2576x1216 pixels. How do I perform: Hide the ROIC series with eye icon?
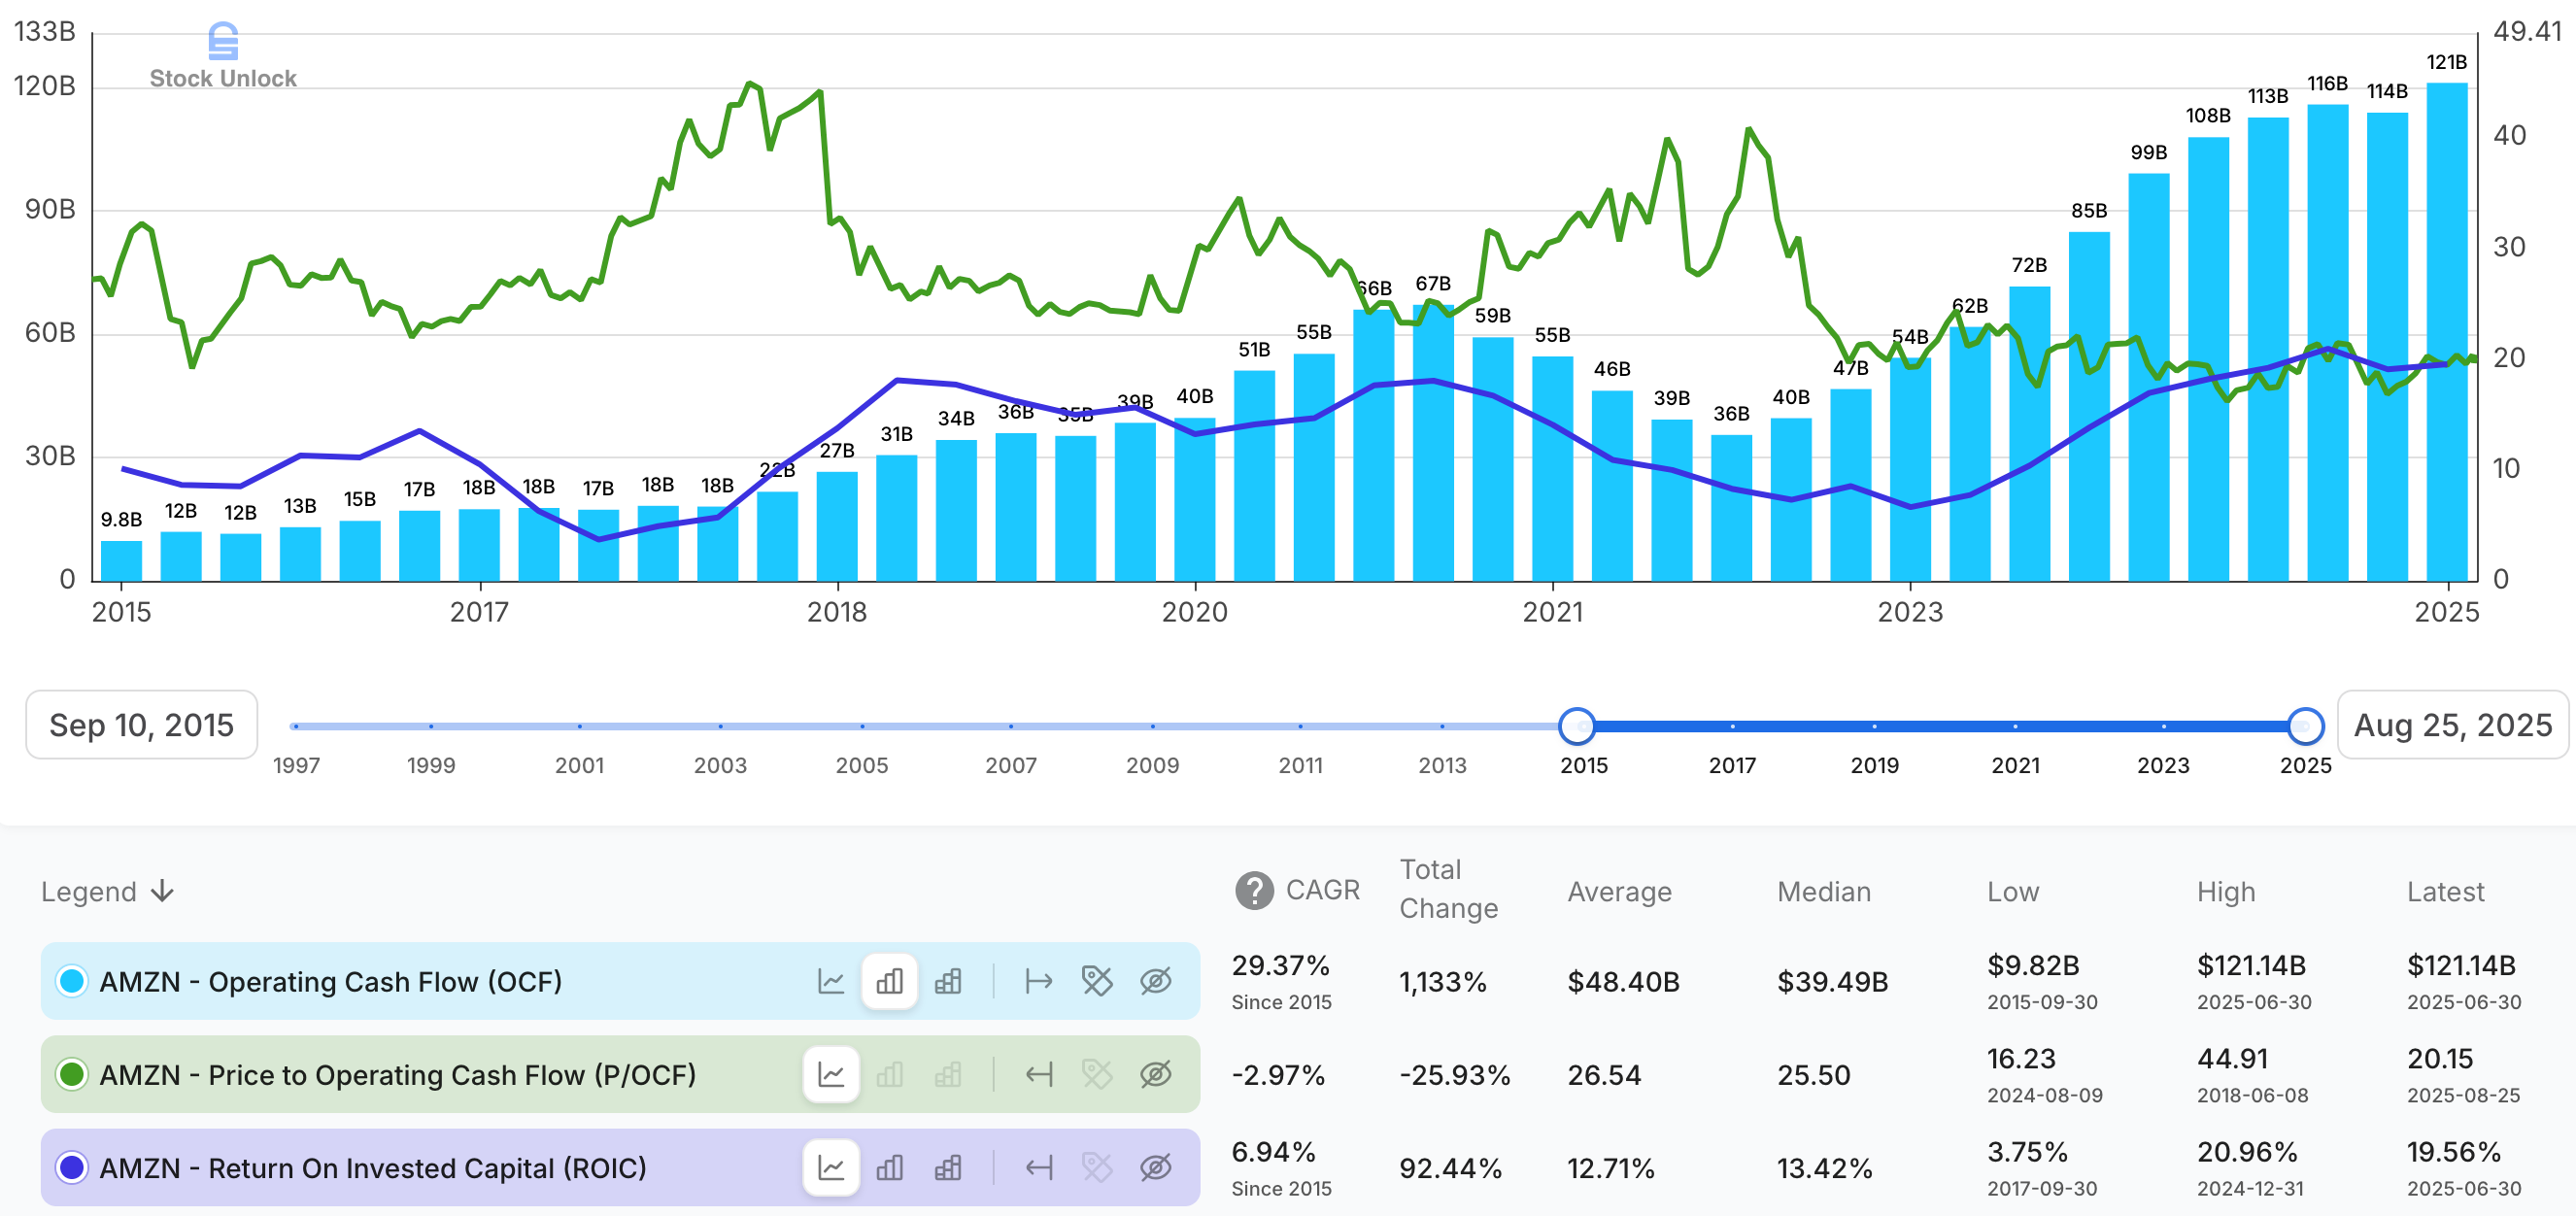(1156, 1167)
